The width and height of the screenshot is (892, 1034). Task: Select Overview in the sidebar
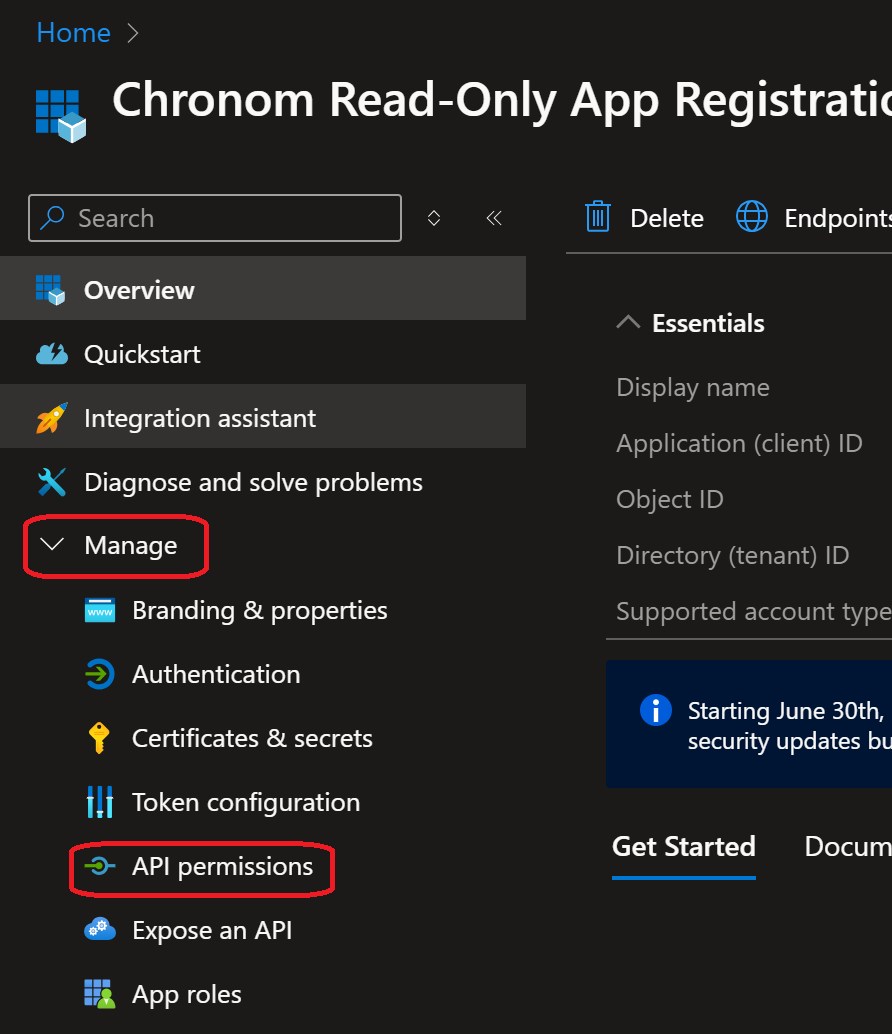click(263, 289)
